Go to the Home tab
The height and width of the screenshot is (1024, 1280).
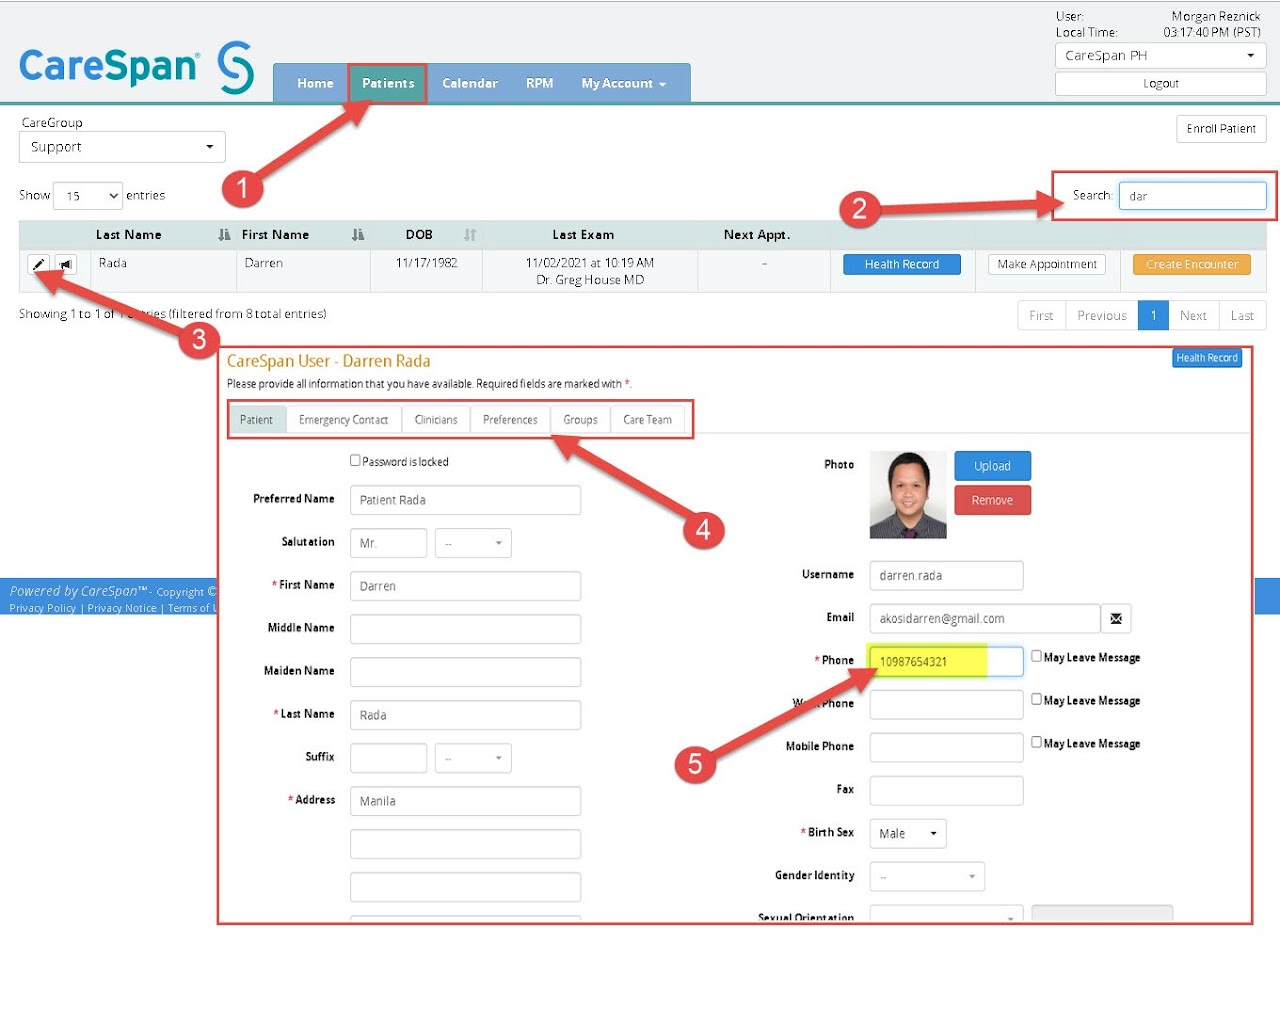pos(315,84)
